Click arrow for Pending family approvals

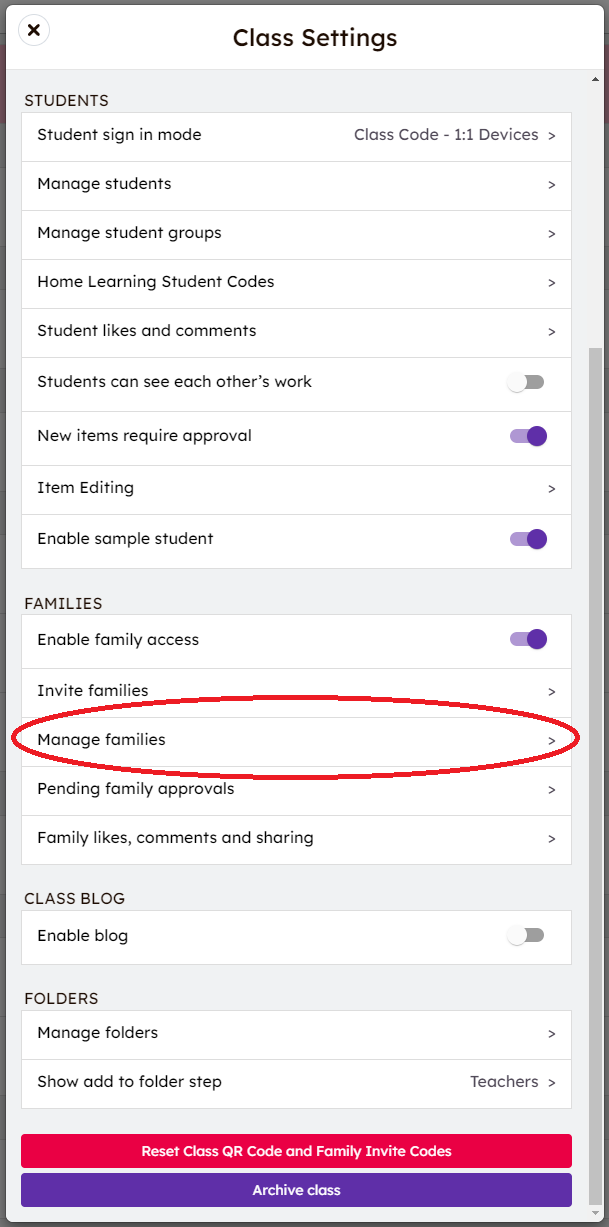tap(551, 790)
